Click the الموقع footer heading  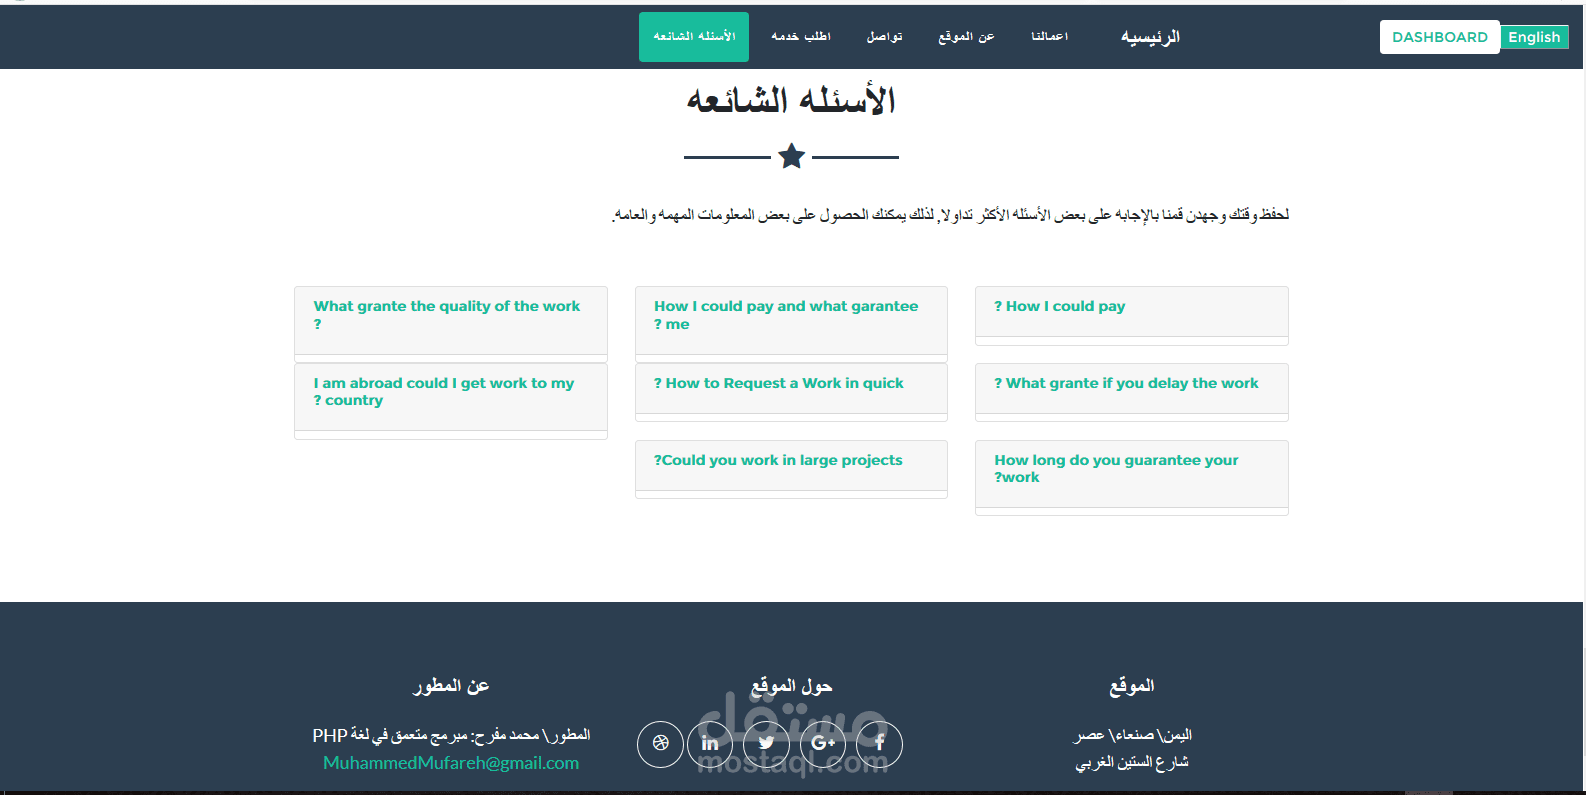1131,686
